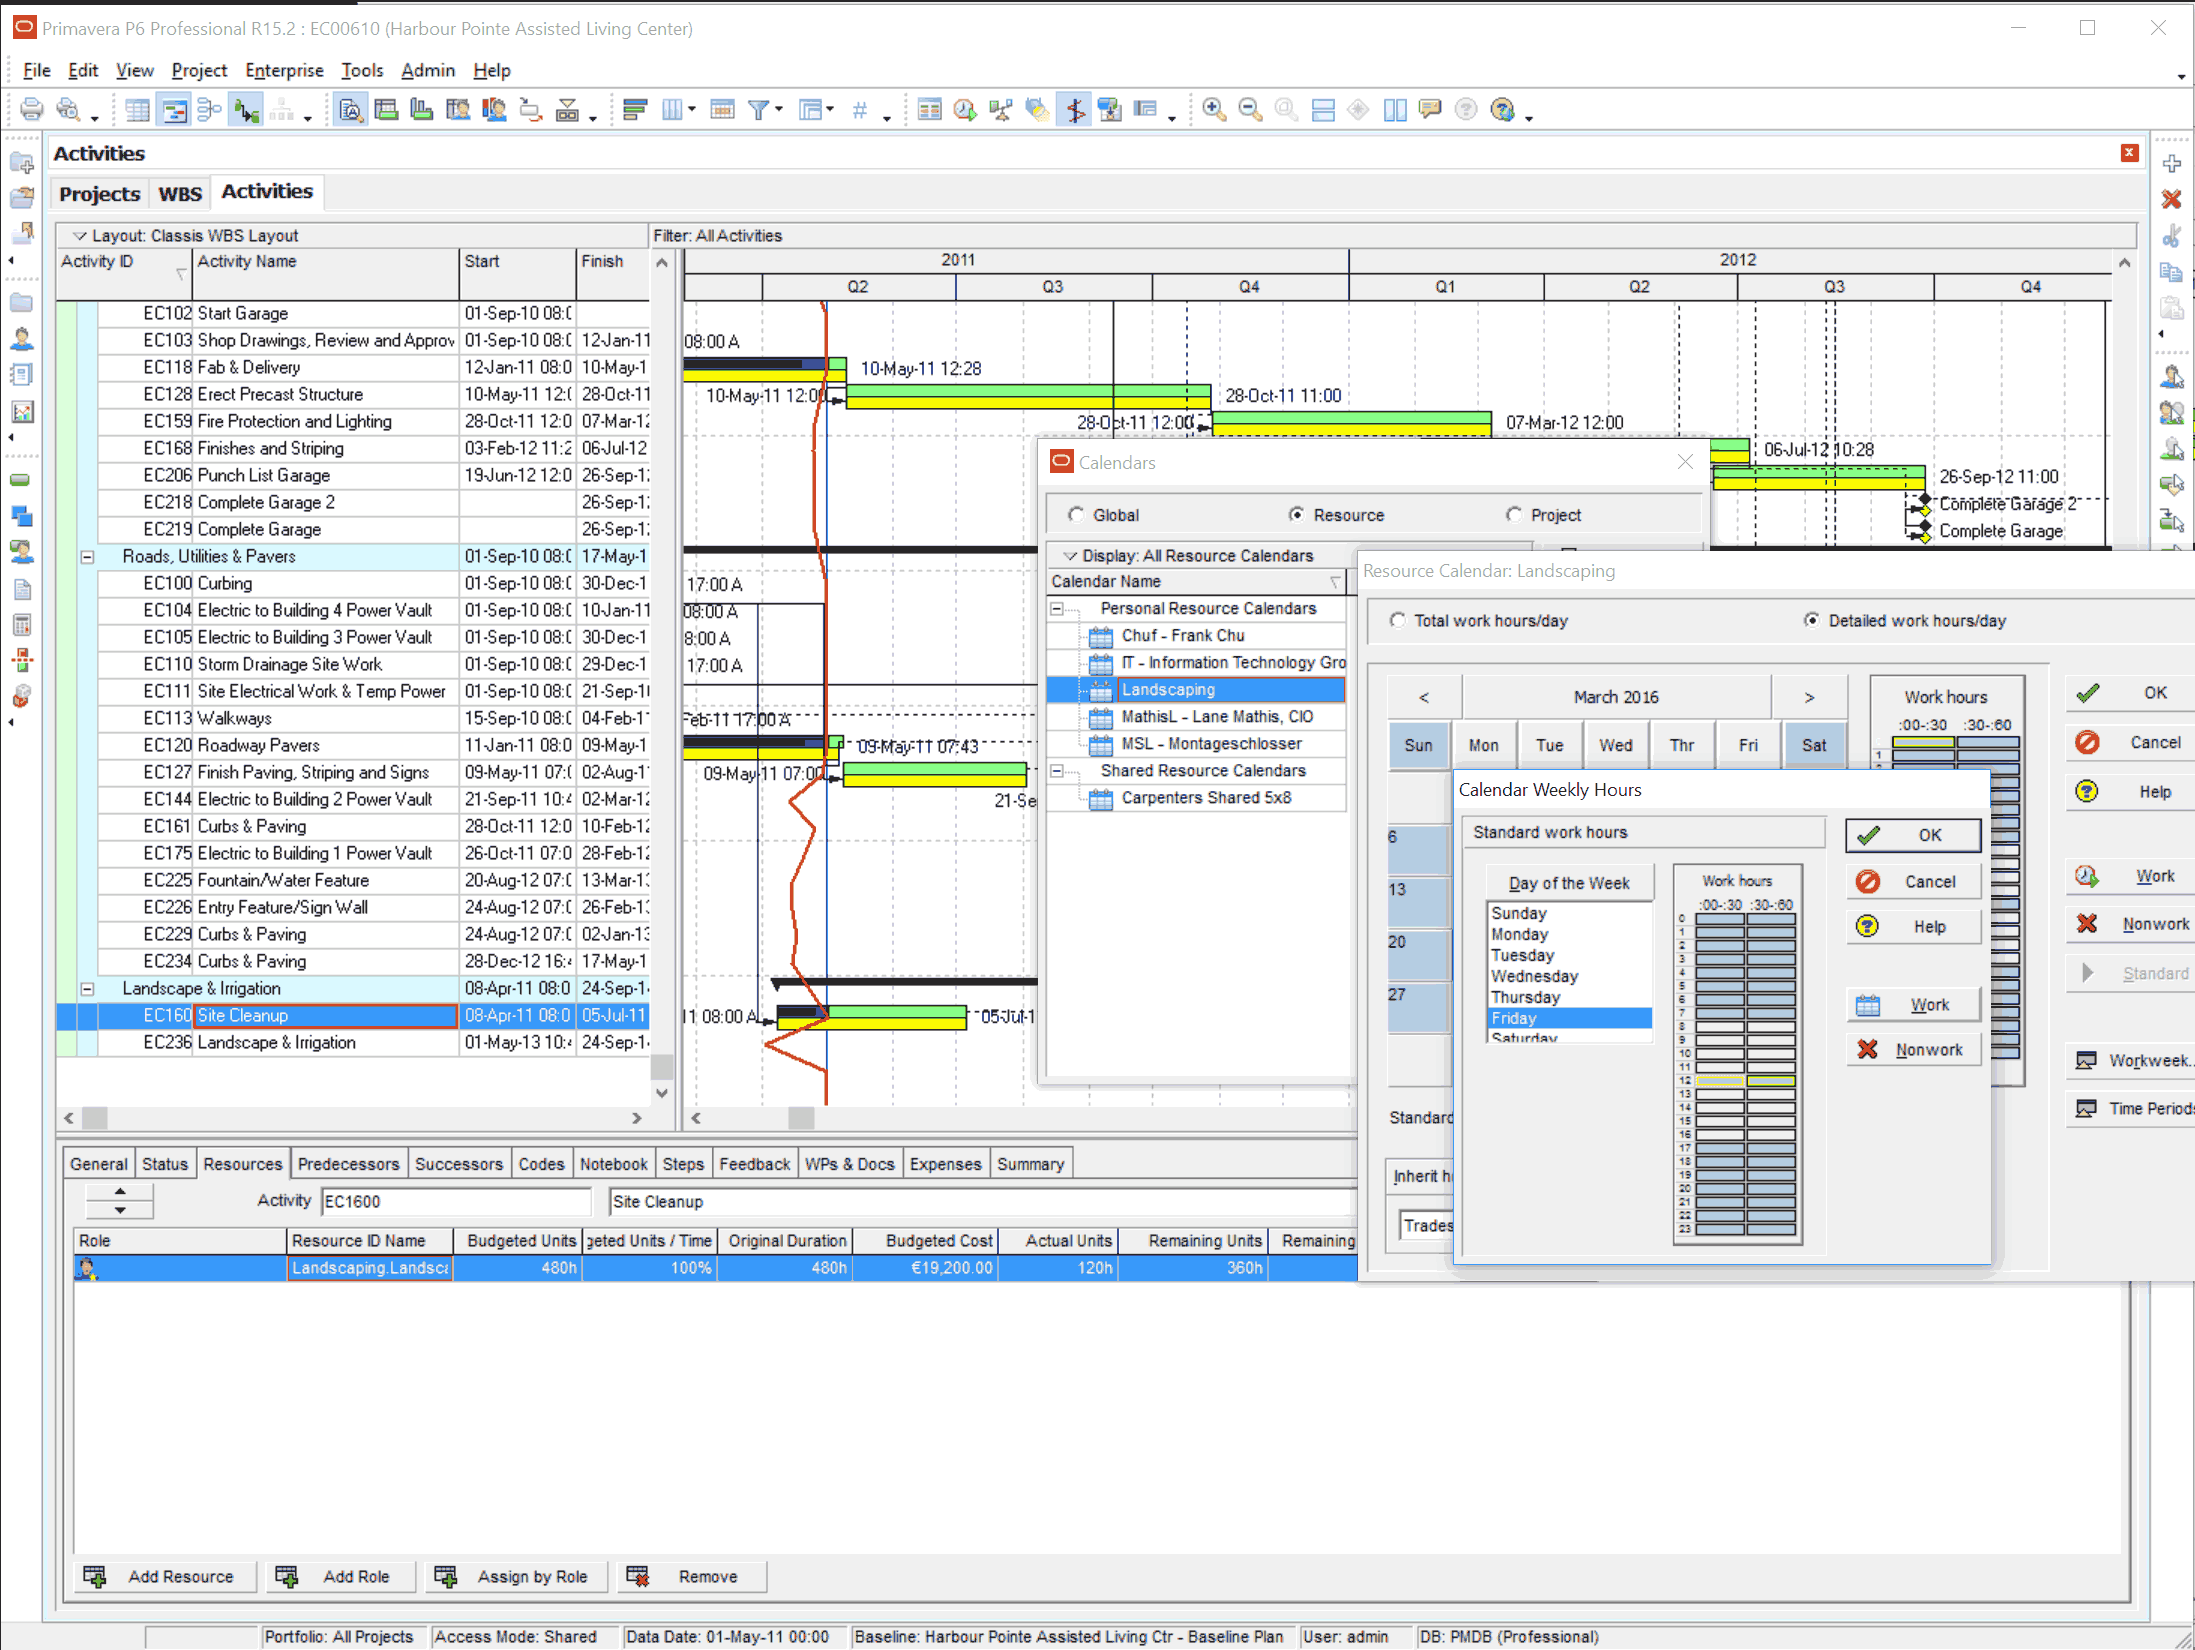
Task: Click the Print toolbar icon
Action: pos(32,110)
